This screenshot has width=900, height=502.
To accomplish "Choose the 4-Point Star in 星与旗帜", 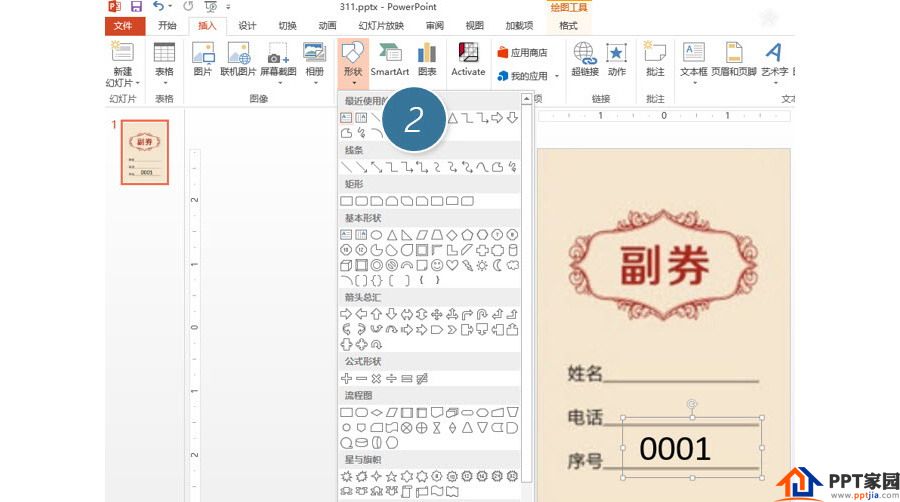I will pos(377,476).
